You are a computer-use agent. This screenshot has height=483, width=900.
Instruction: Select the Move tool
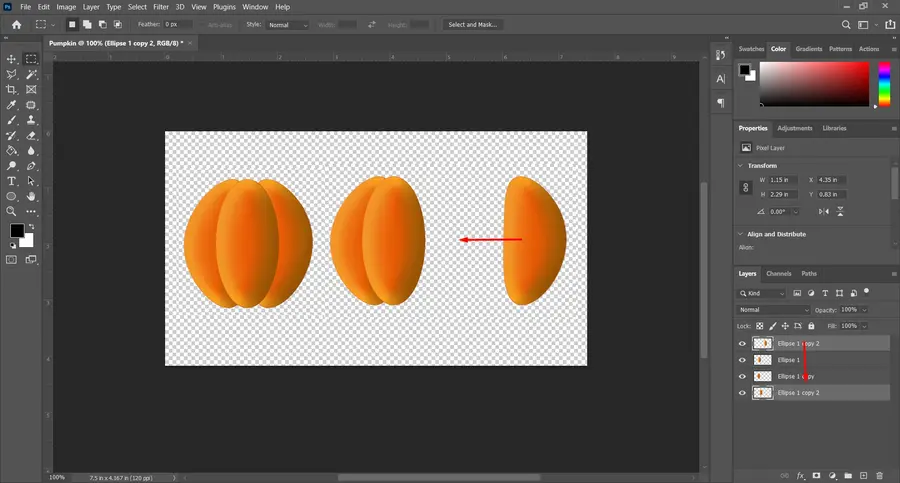11,59
